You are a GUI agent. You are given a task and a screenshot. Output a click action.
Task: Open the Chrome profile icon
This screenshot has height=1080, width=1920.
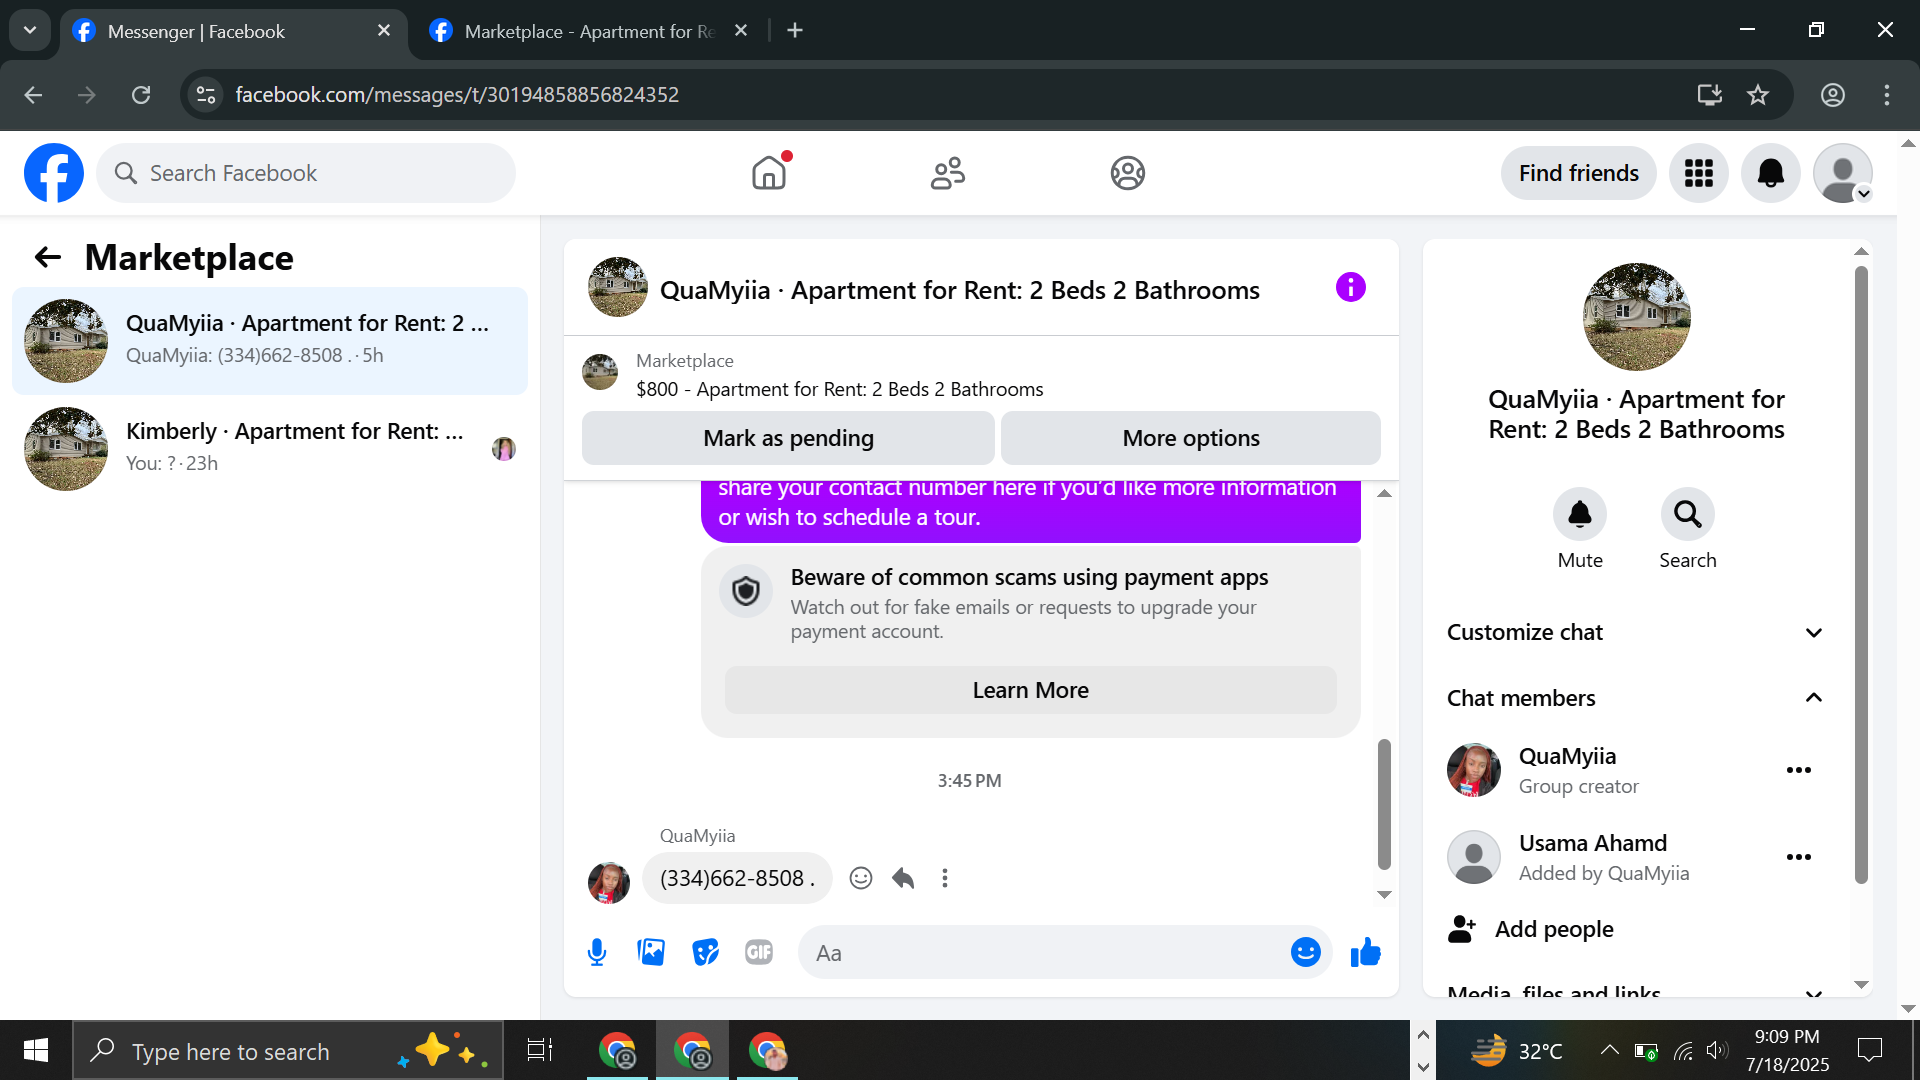click(x=1833, y=95)
